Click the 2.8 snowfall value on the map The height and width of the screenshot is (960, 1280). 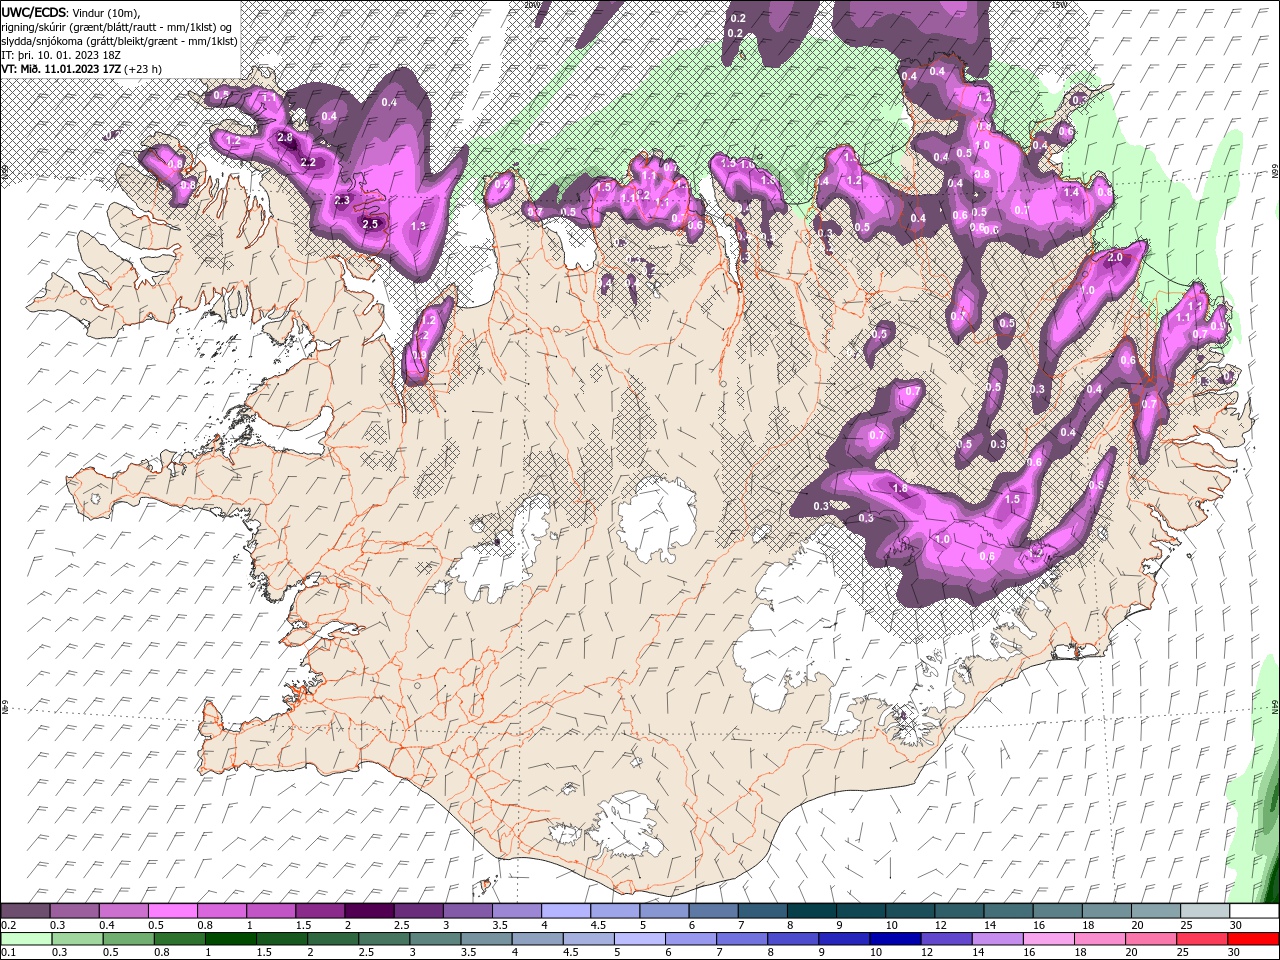pos(285,138)
